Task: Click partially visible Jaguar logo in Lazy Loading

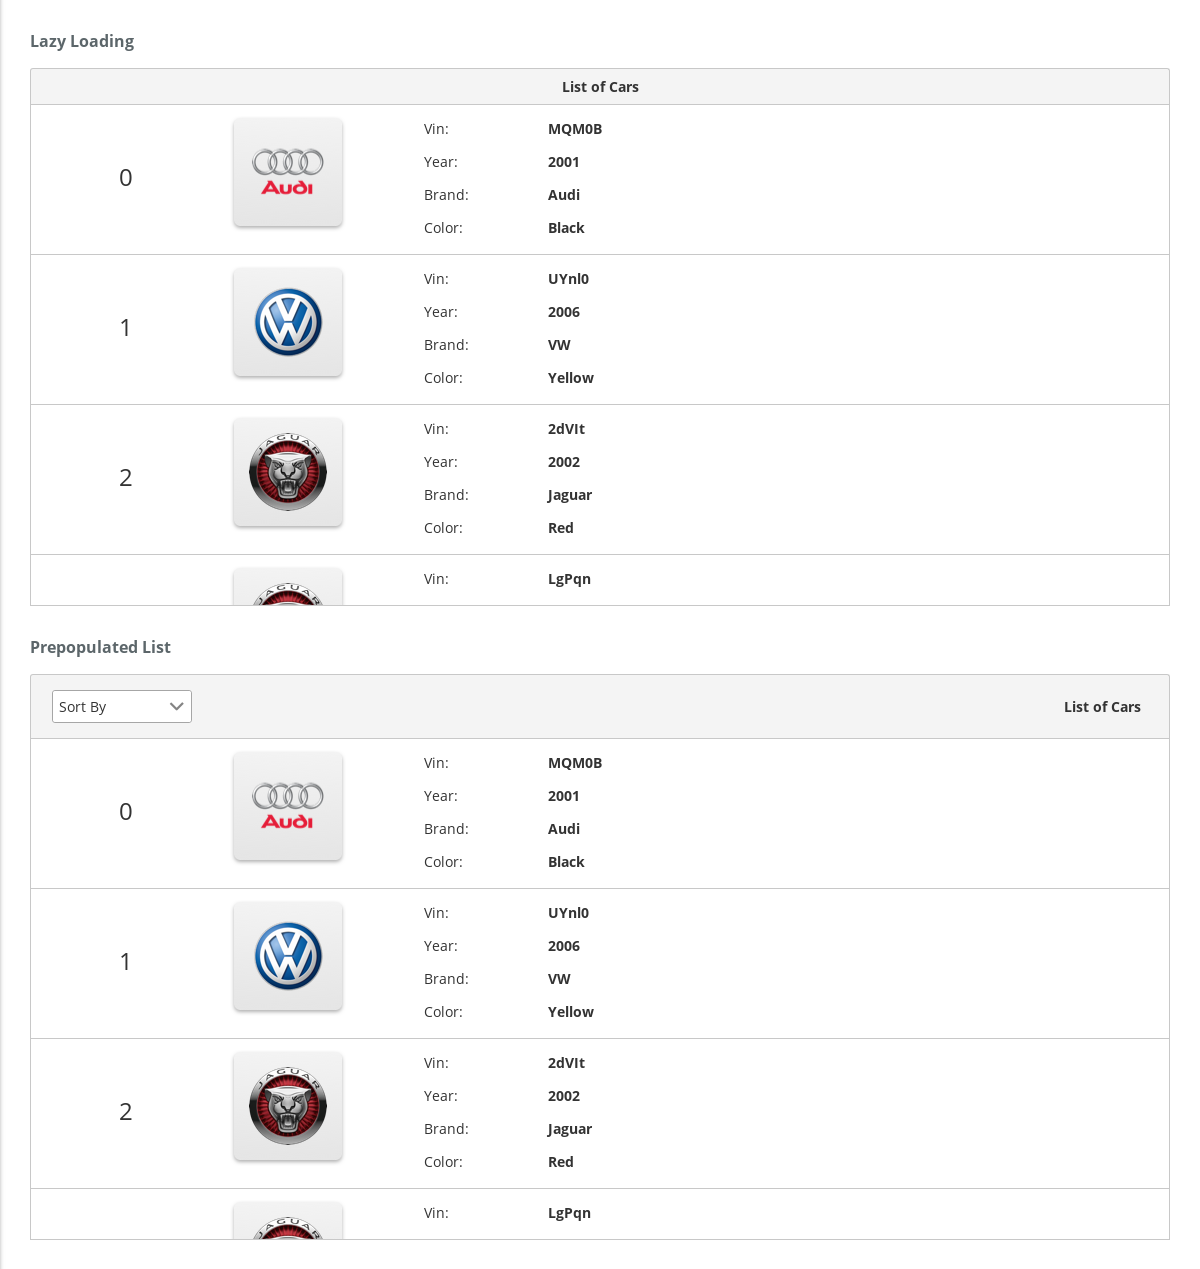Action: [288, 587]
